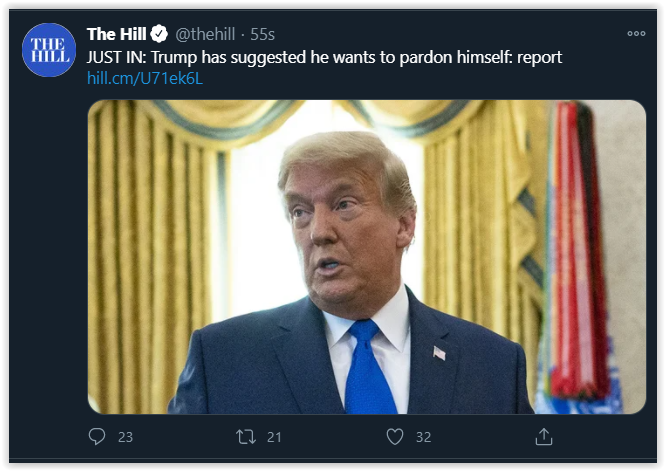Click the red ribboned flag in photo

pyautogui.click(x=577, y=250)
